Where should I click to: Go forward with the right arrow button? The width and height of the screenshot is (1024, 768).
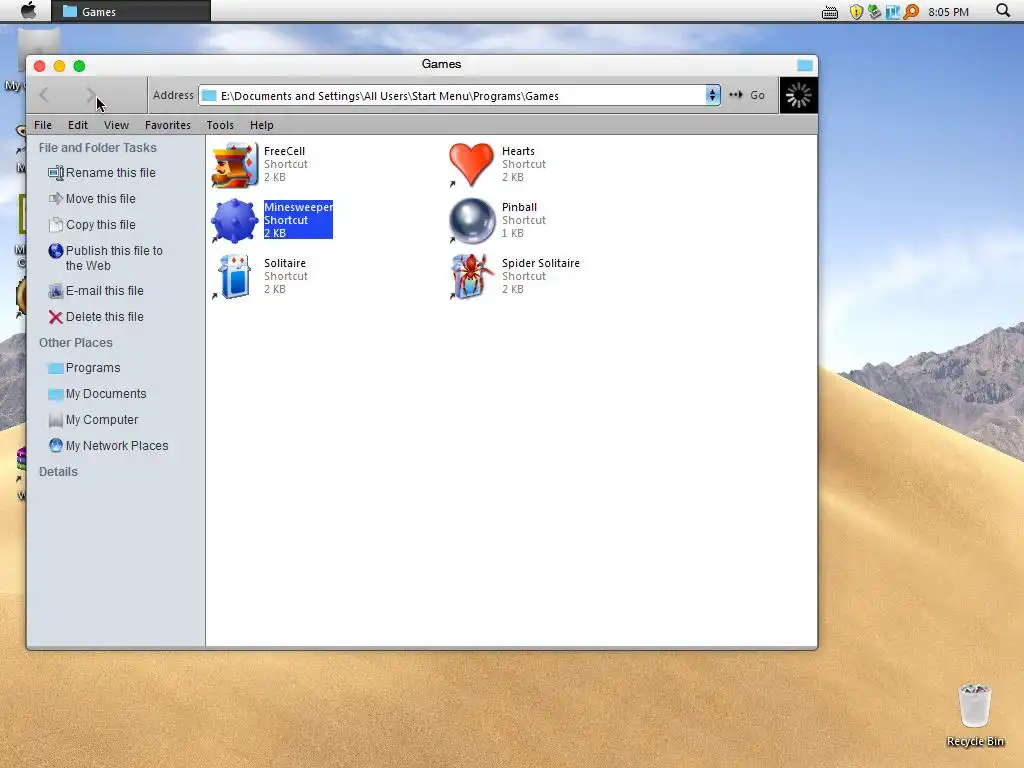click(x=91, y=95)
